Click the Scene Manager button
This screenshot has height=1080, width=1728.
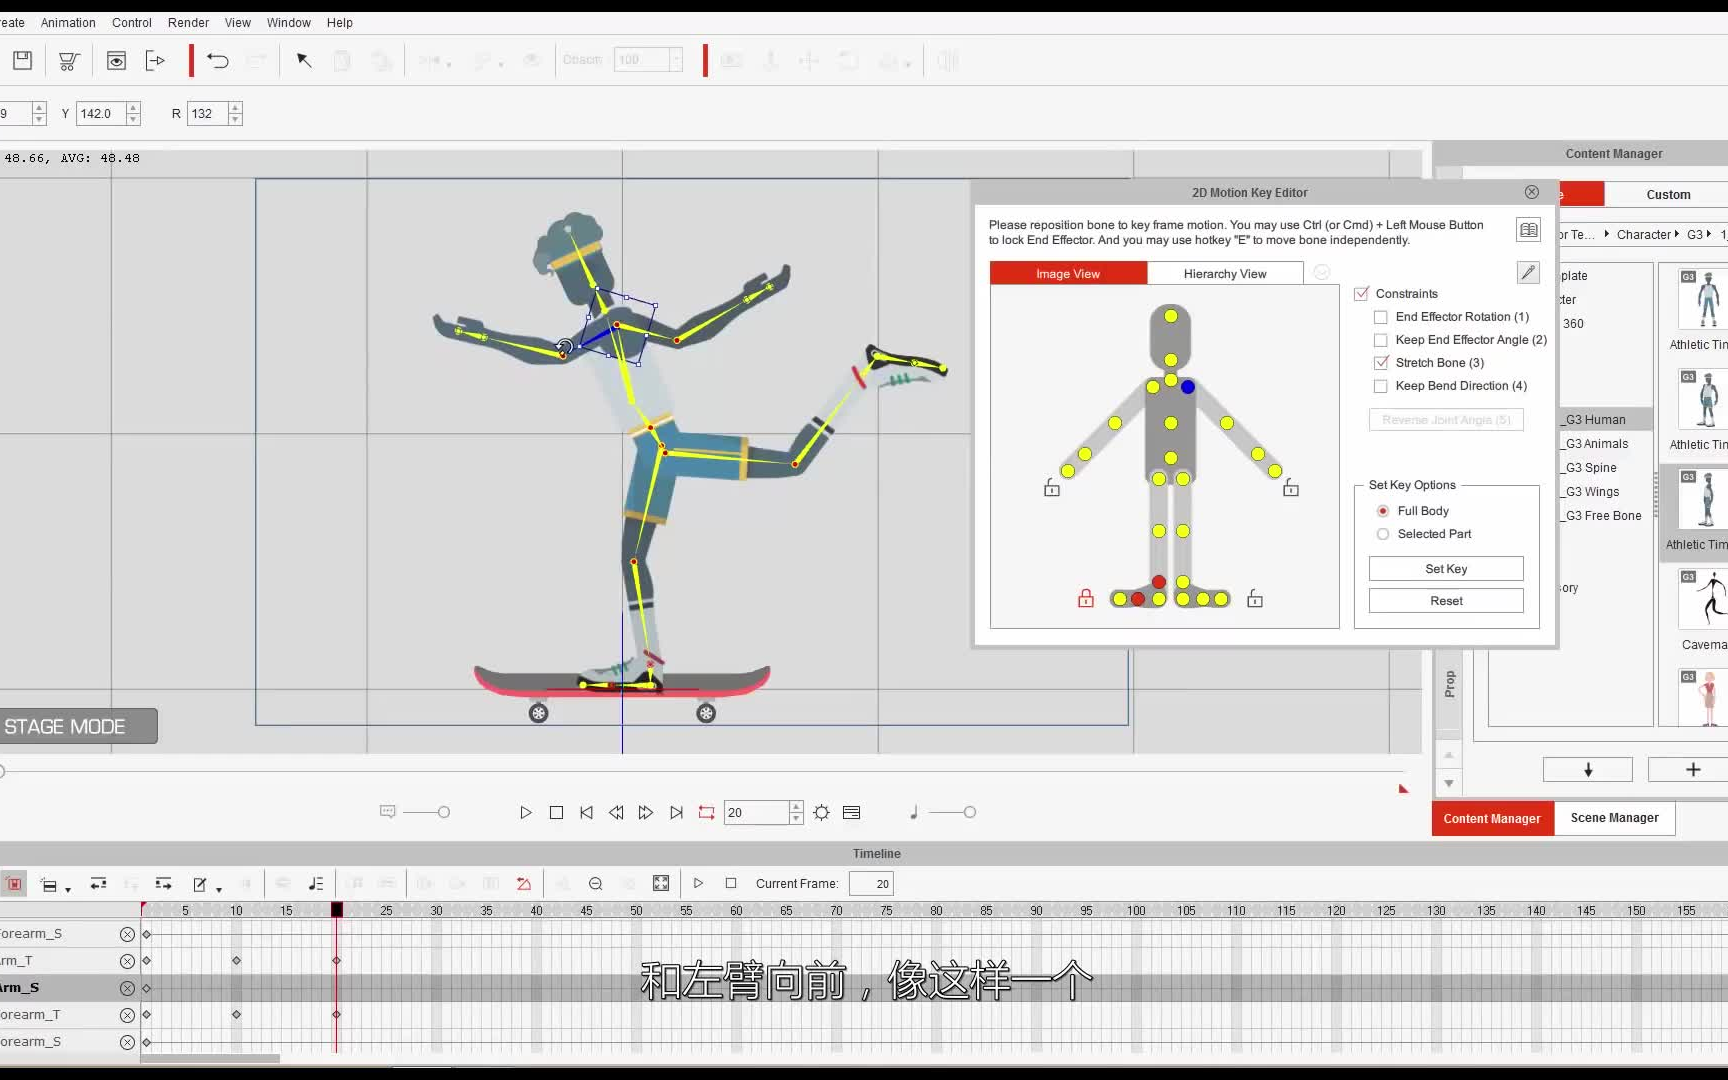pyautogui.click(x=1613, y=818)
